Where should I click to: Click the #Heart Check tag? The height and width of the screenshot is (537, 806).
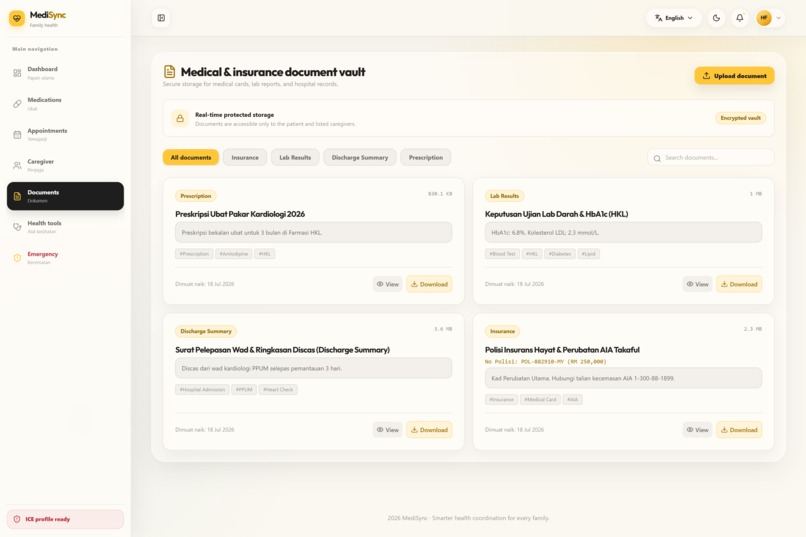tap(278, 390)
